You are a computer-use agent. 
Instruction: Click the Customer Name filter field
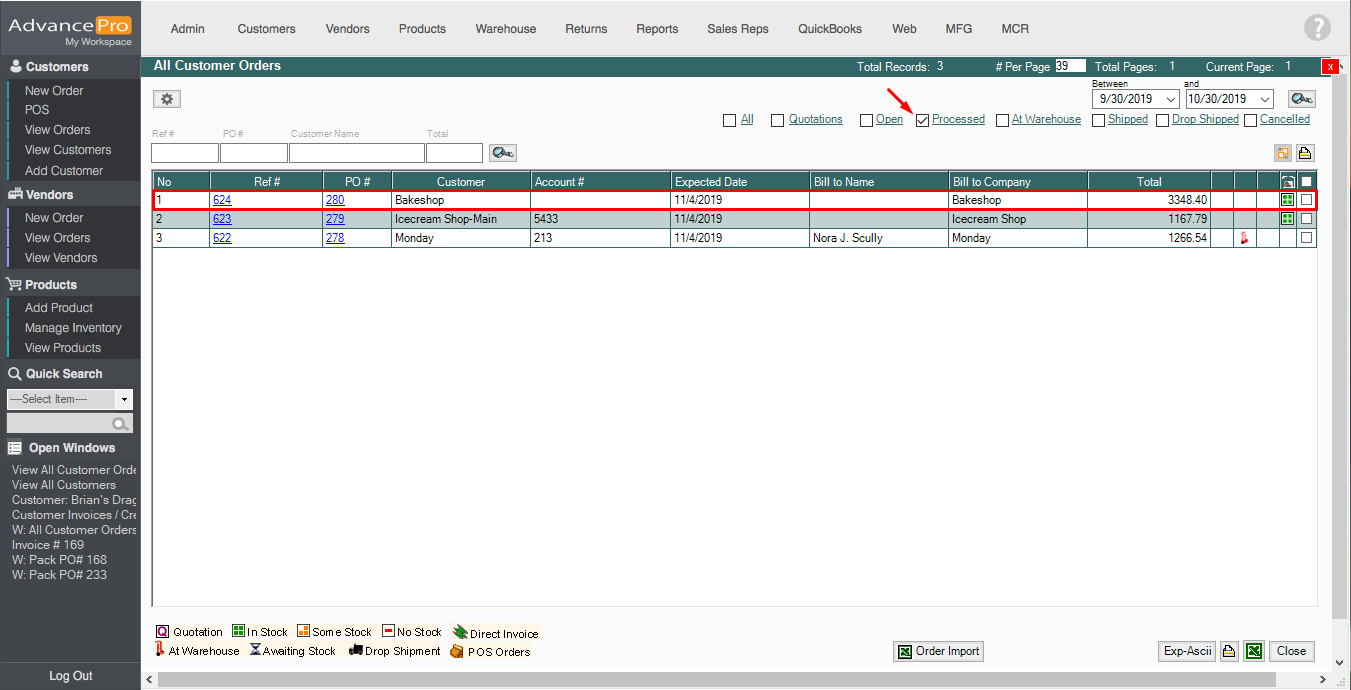point(356,153)
